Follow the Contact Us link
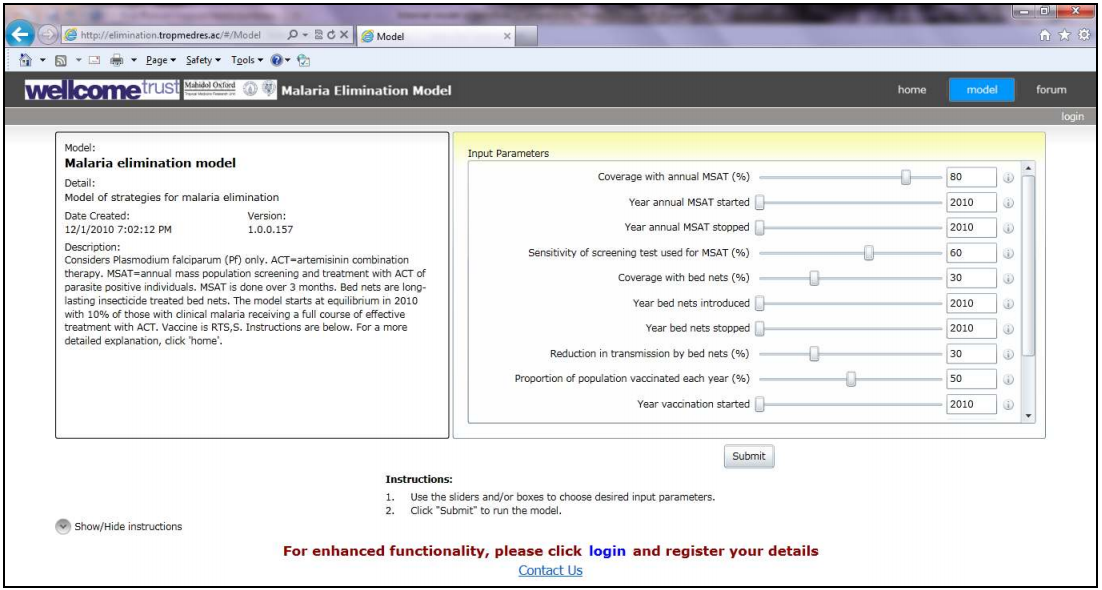1102x590 pixels. click(x=550, y=570)
